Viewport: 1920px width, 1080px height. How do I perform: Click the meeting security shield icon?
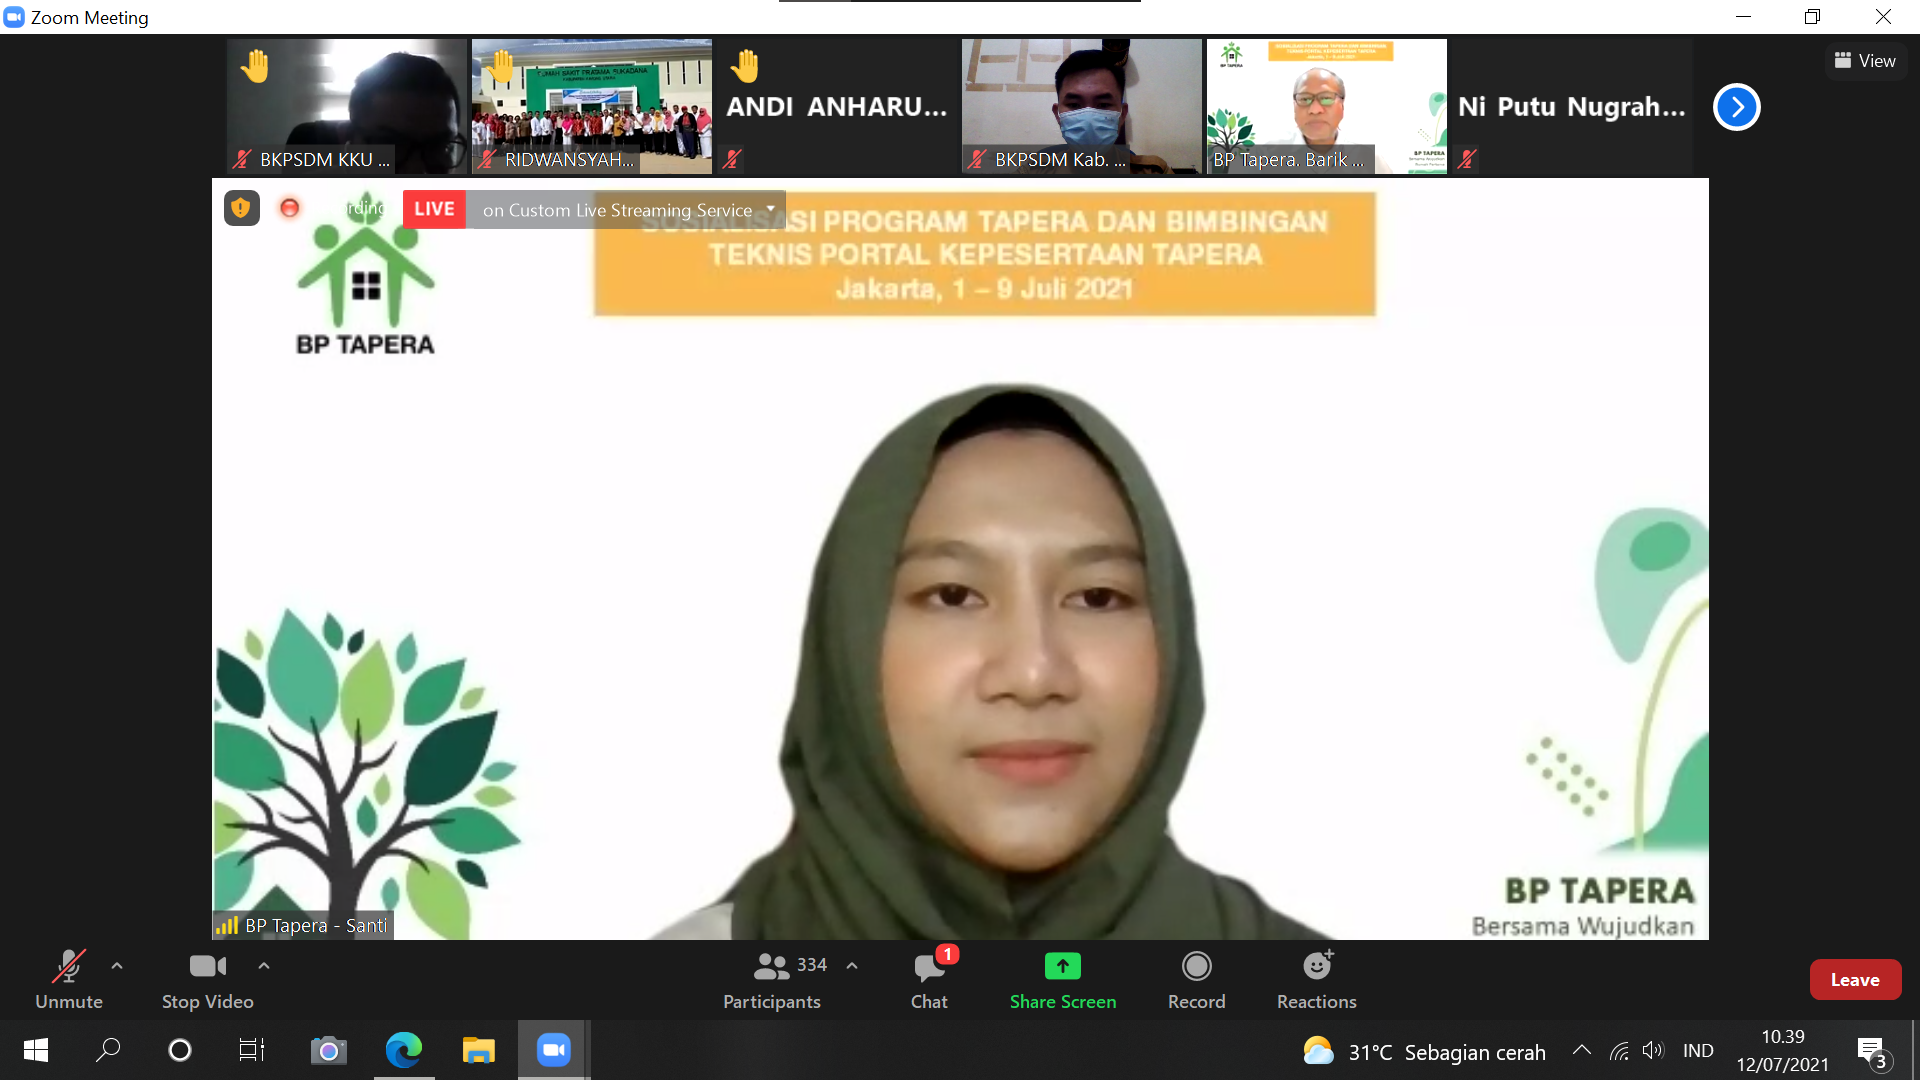(x=241, y=208)
